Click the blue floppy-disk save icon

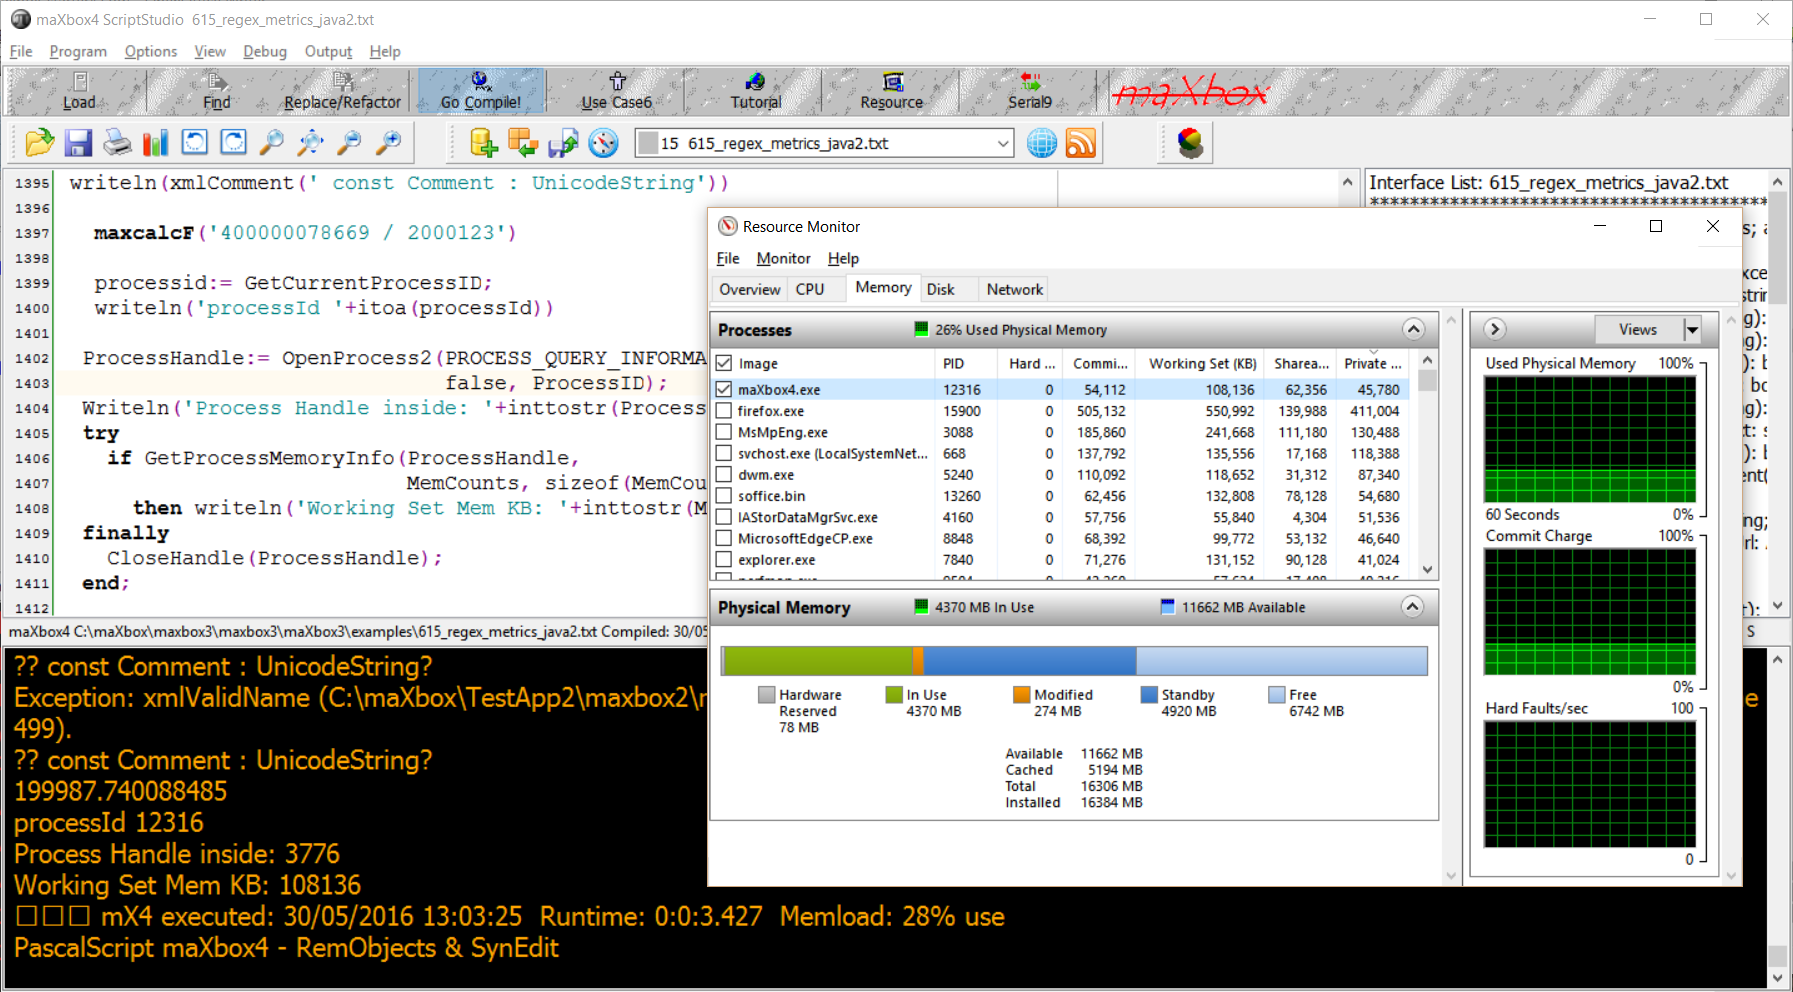[x=78, y=143]
